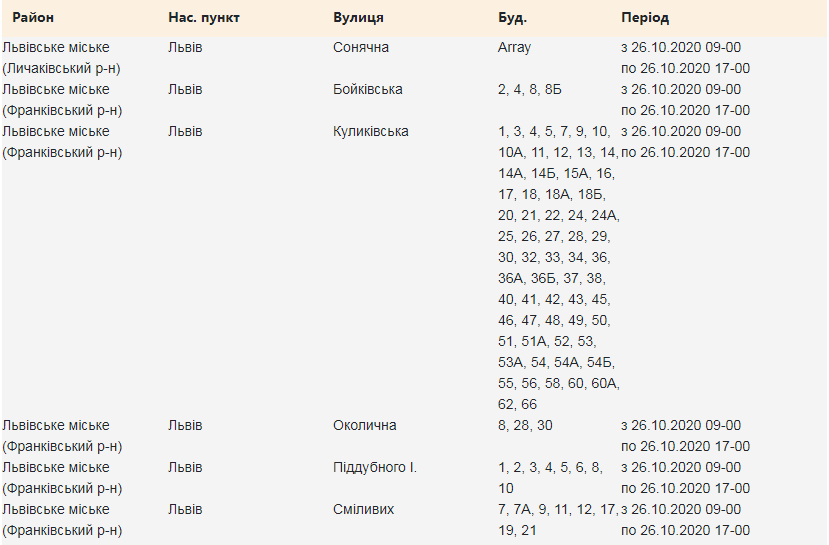Click the long house list for Куликівська

pyautogui.click(x=557, y=268)
